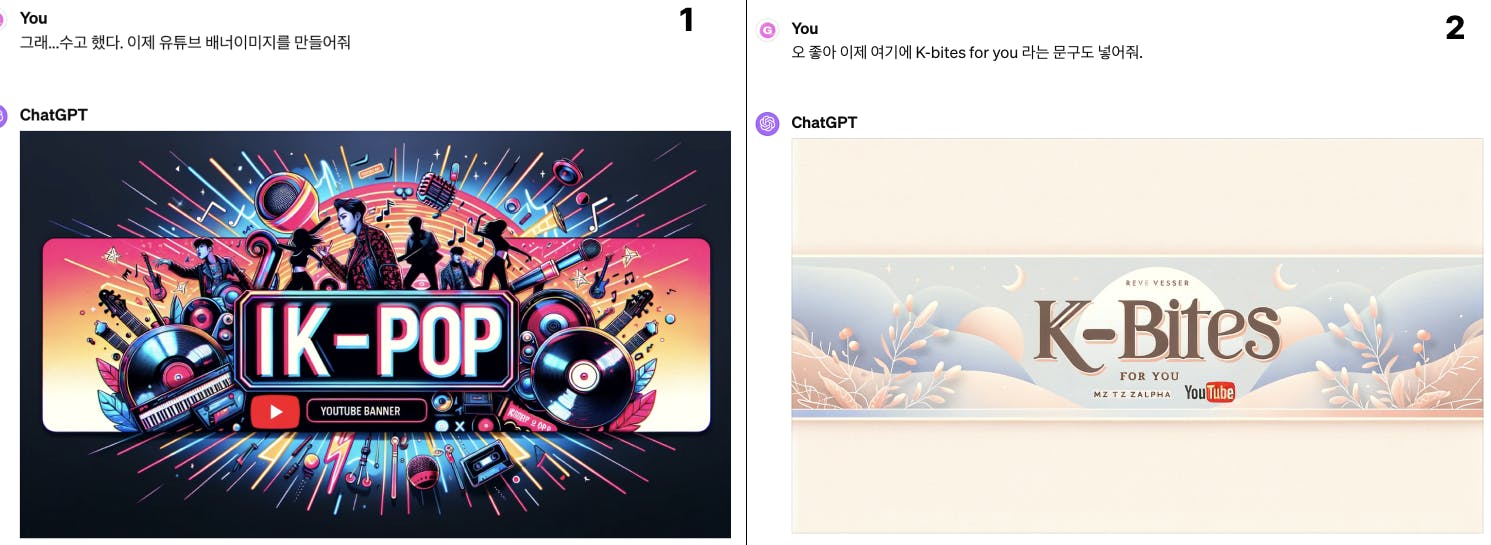Screen dimensions: 1491x545
Task: Click the K-bites for you request message
Action: tap(966, 53)
